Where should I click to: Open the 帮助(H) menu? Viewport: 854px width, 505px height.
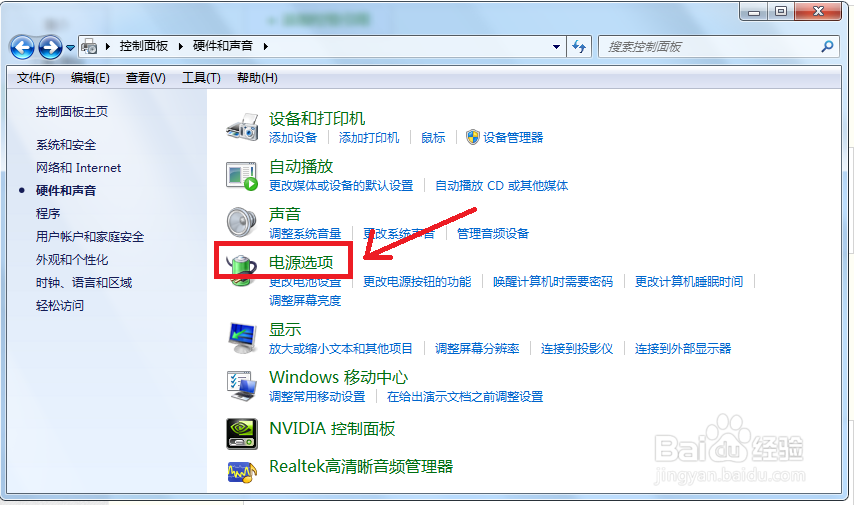[257, 78]
